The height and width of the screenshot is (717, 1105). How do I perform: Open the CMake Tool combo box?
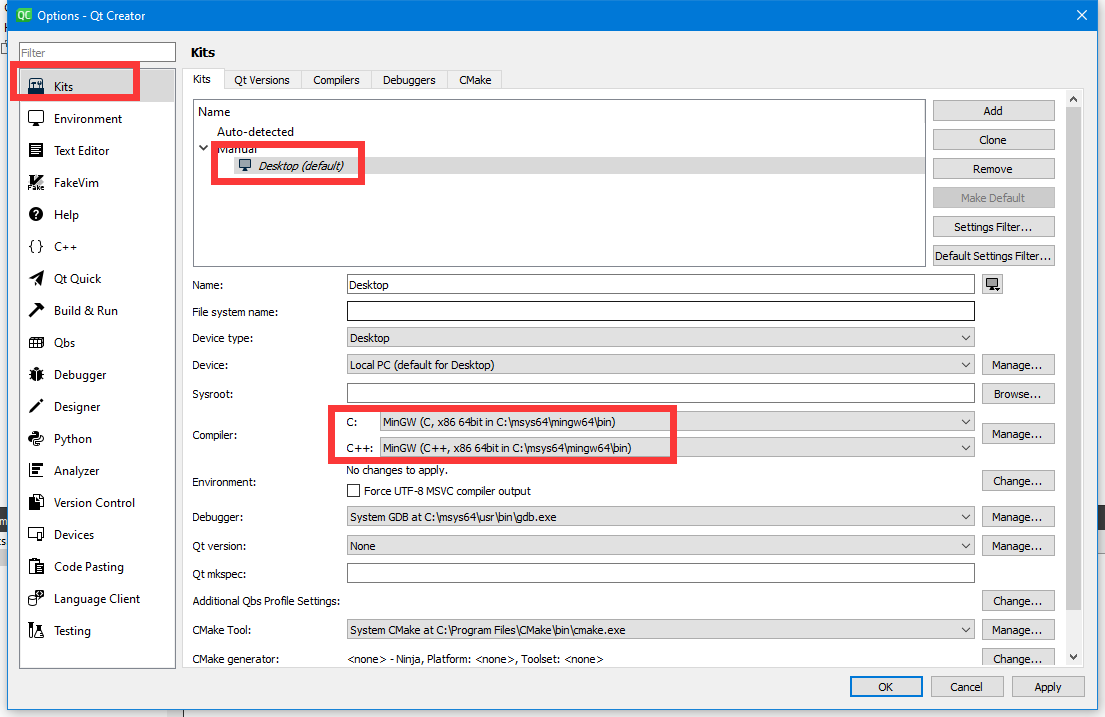click(x=660, y=630)
